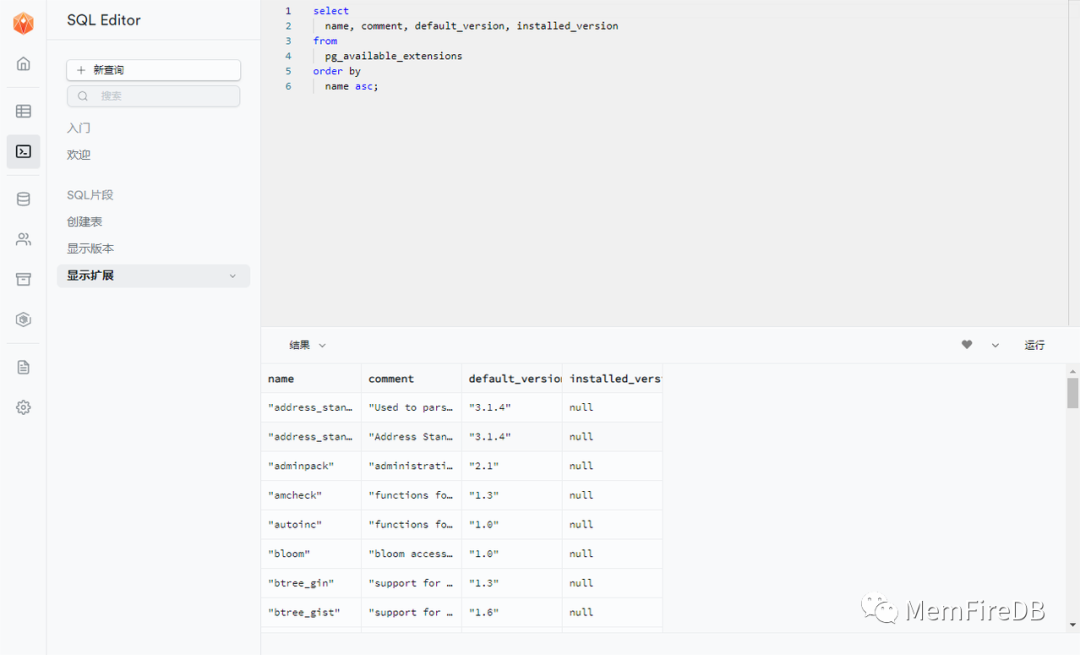Viewport: 1080px width, 655px height.
Task: Open the Database icon in sidebar
Action: tap(23, 199)
